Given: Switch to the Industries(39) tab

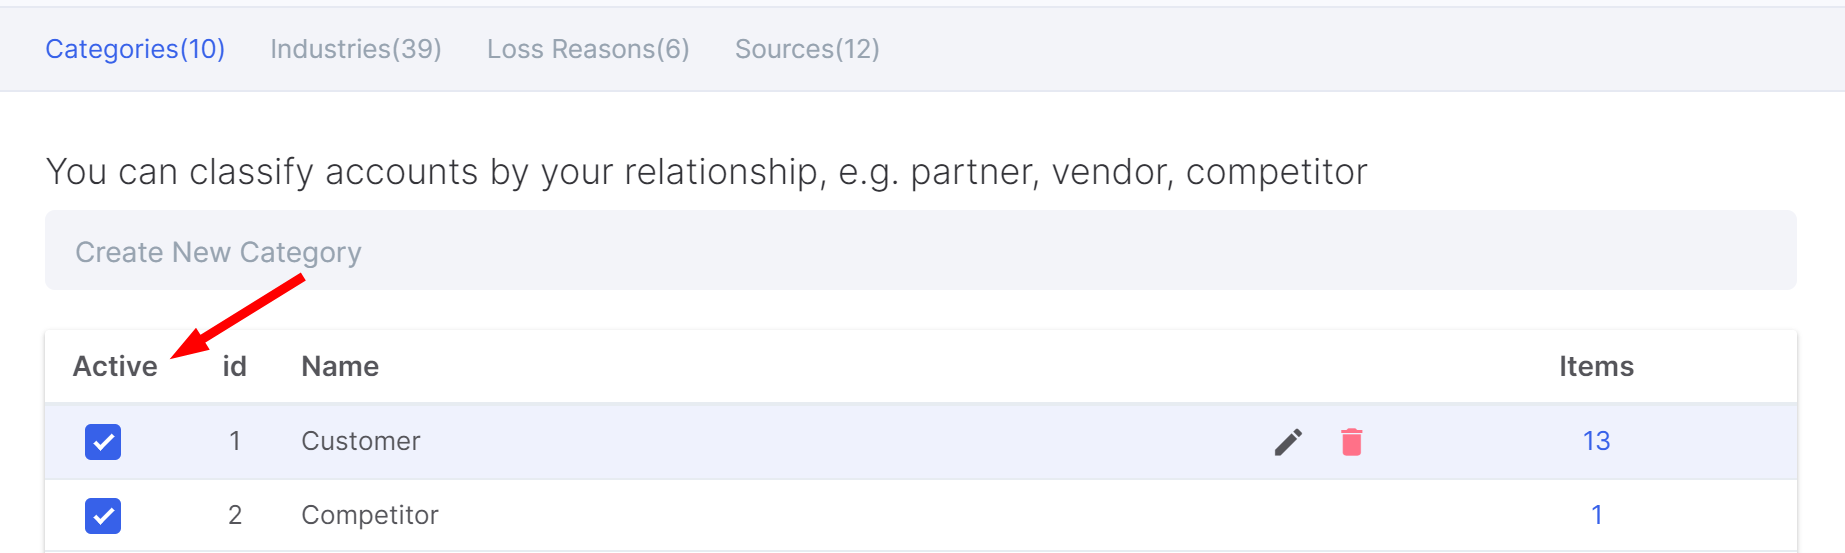Looking at the screenshot, I should click(356, 49).
